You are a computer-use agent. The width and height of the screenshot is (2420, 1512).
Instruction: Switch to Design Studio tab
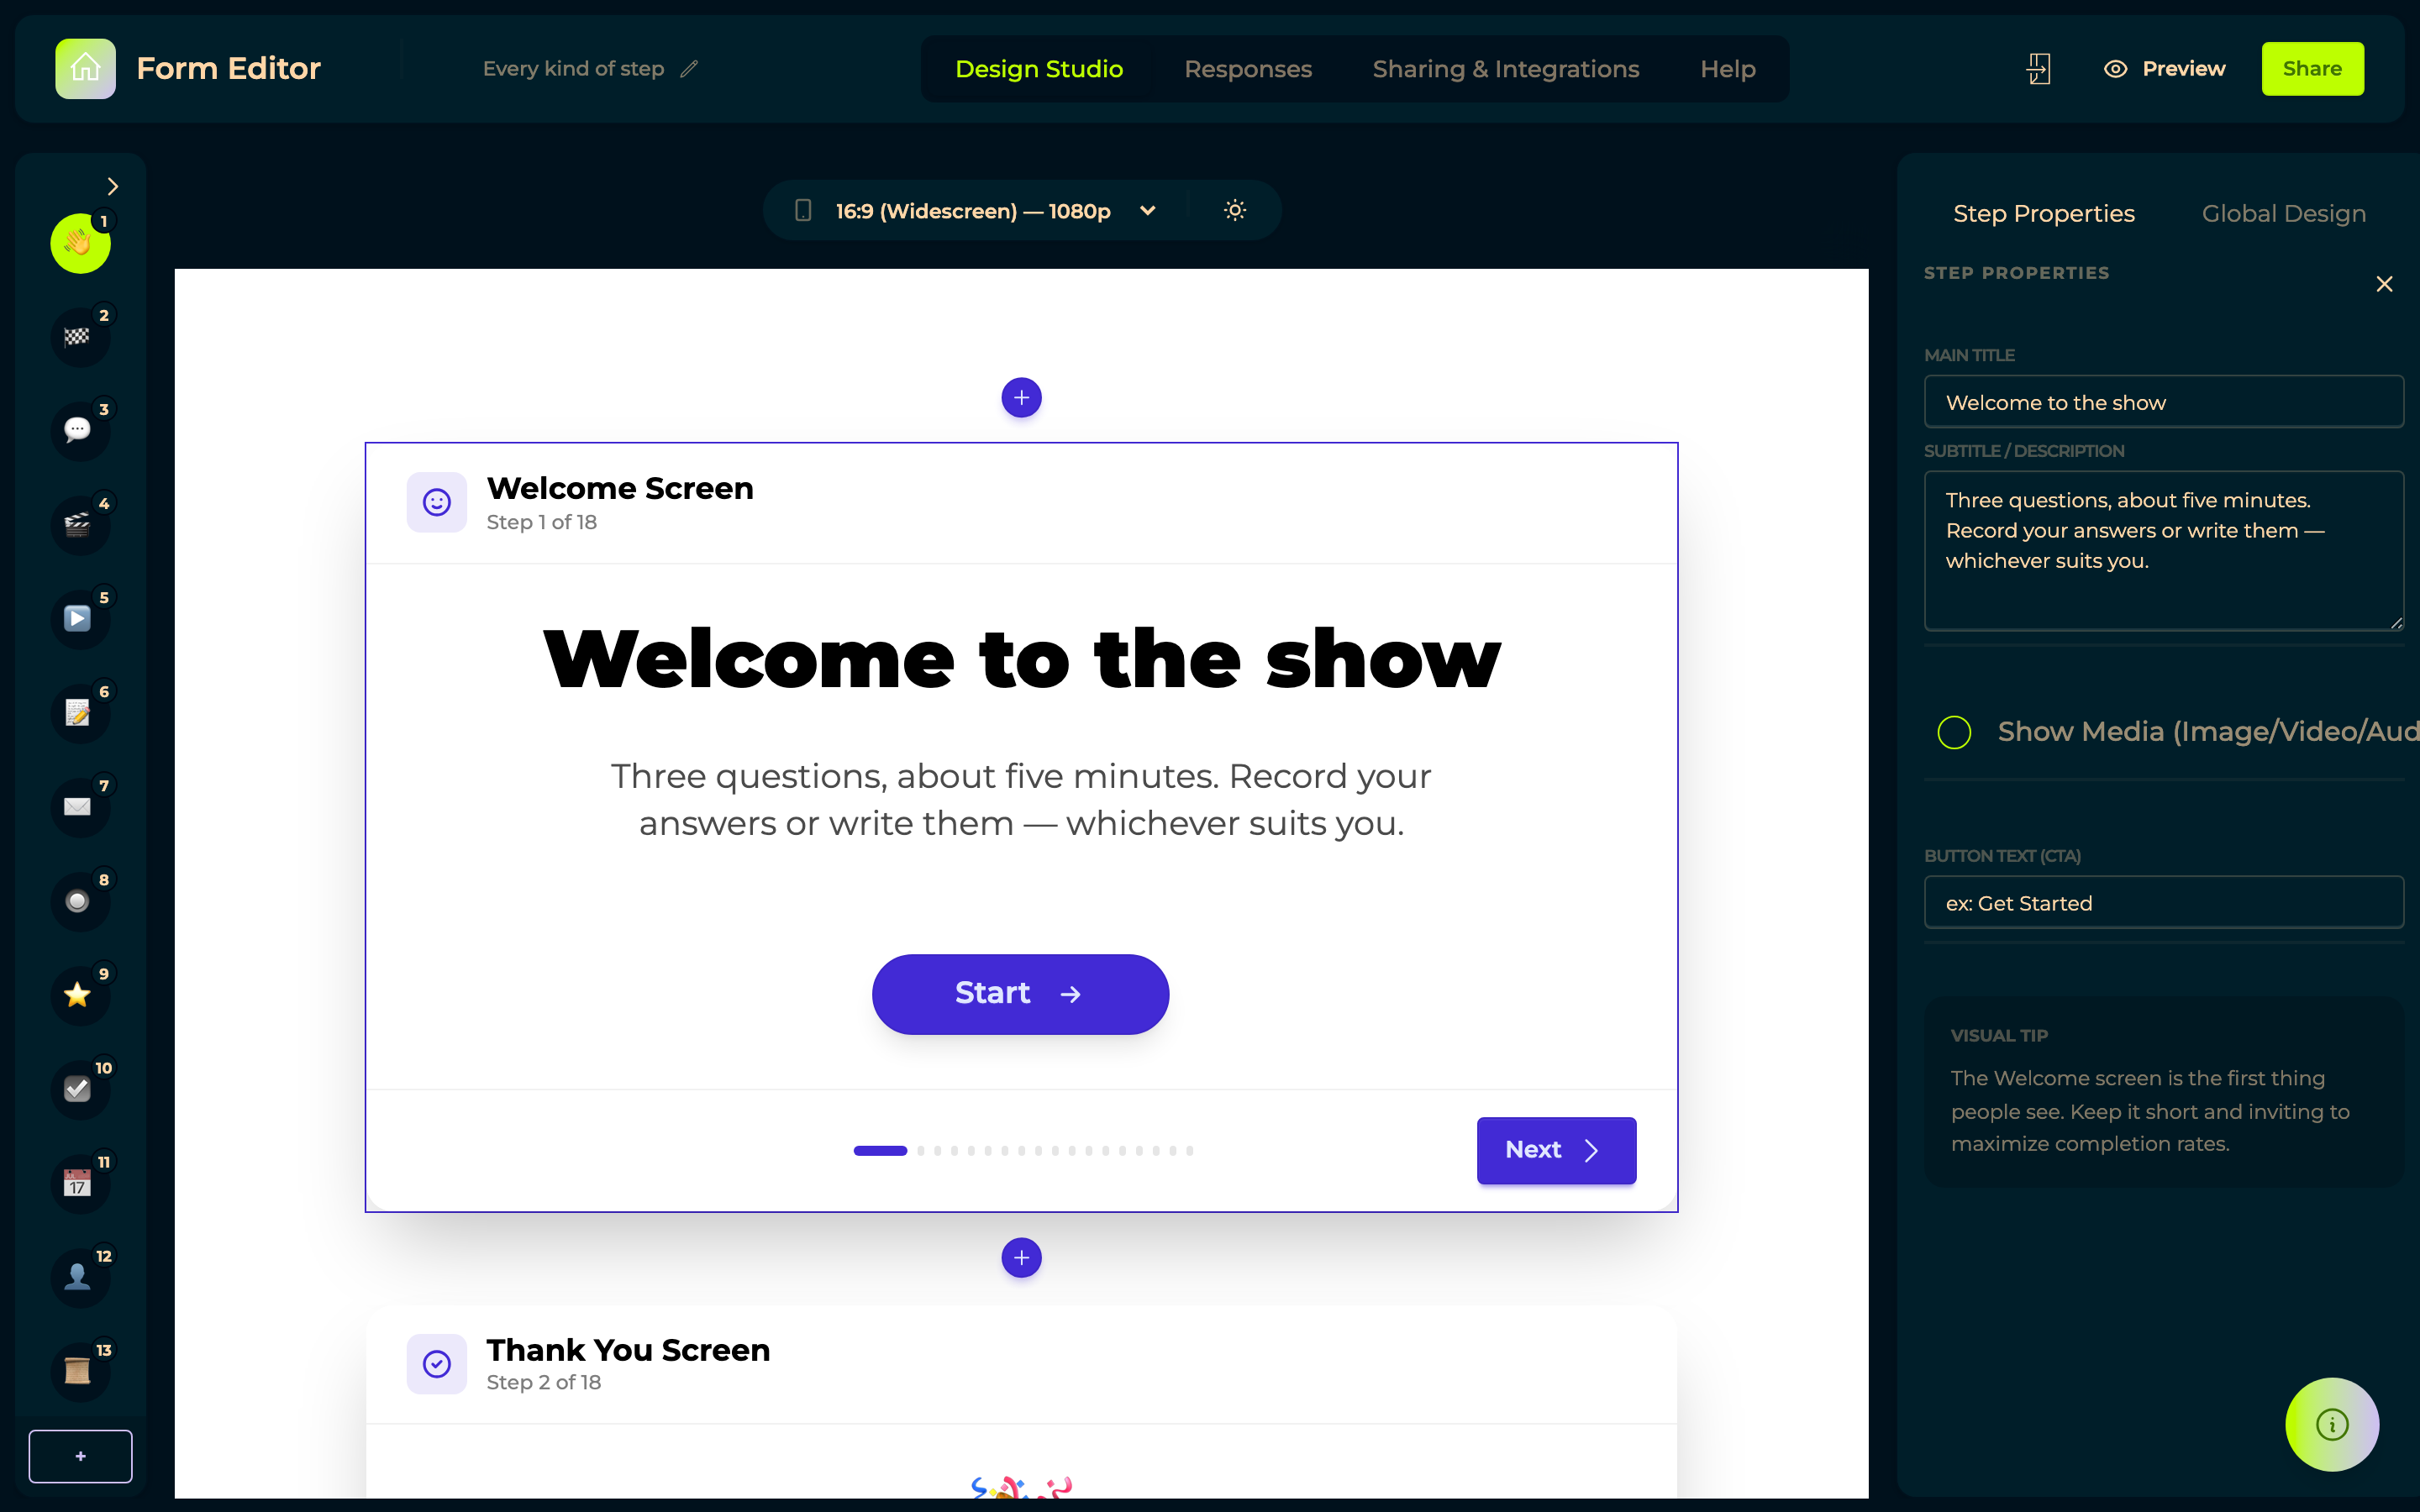1039,69
